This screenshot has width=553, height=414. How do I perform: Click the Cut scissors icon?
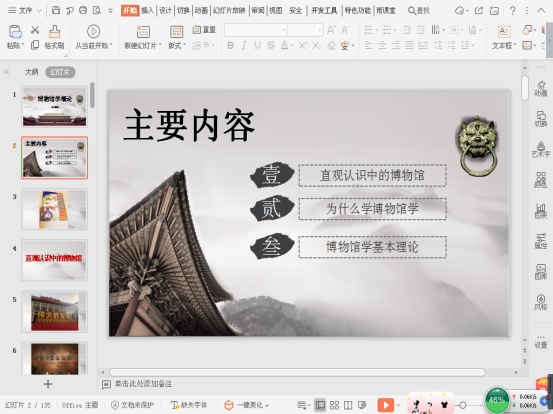pos(35,30)
